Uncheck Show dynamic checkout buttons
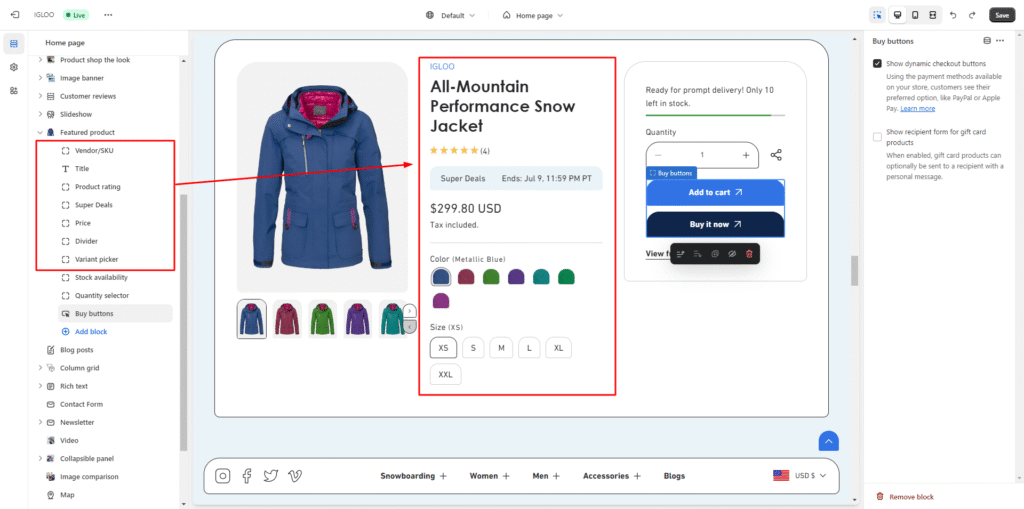The image size is (1024, 509). click(877, 63)
